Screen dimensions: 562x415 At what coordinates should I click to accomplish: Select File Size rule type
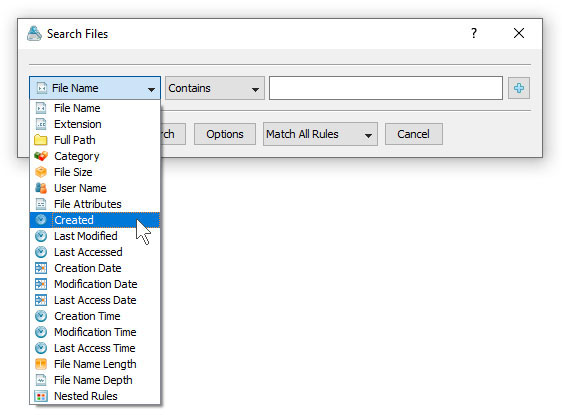click(x=95, y=172)
